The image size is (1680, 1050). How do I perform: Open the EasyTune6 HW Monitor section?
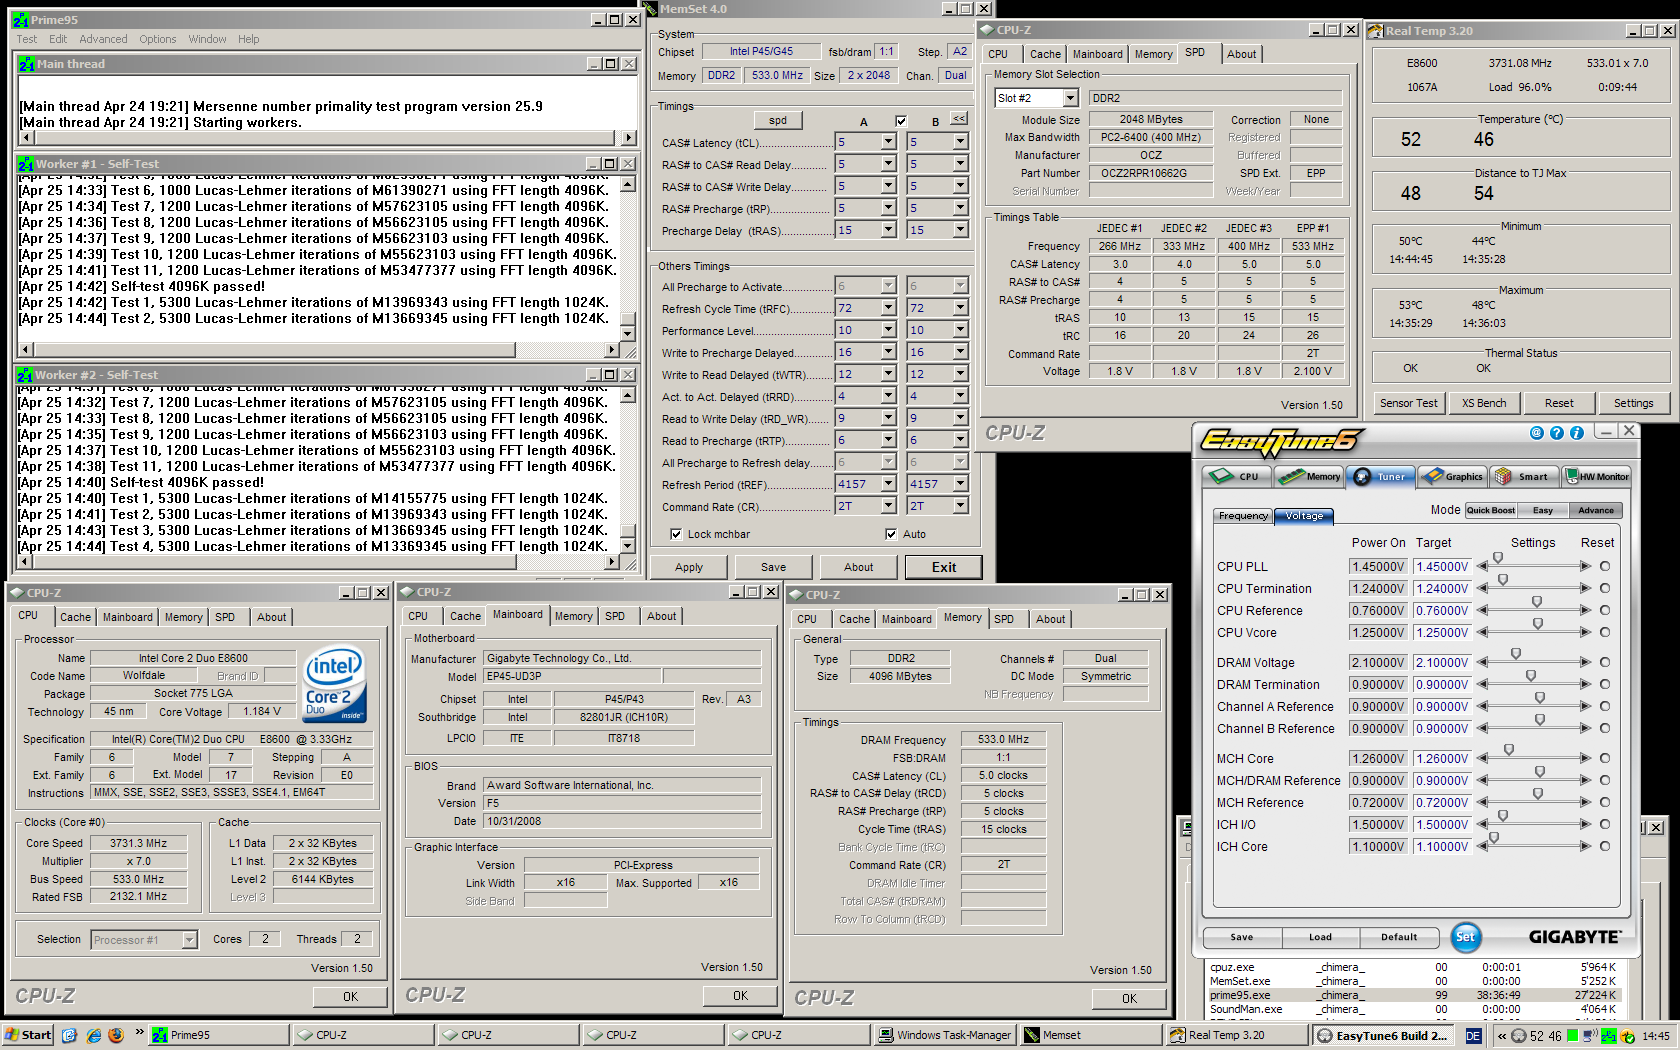[1596, 476]
